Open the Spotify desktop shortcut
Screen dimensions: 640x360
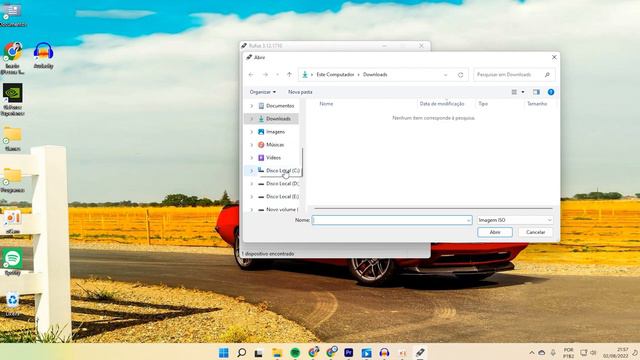tap(13, 262)
